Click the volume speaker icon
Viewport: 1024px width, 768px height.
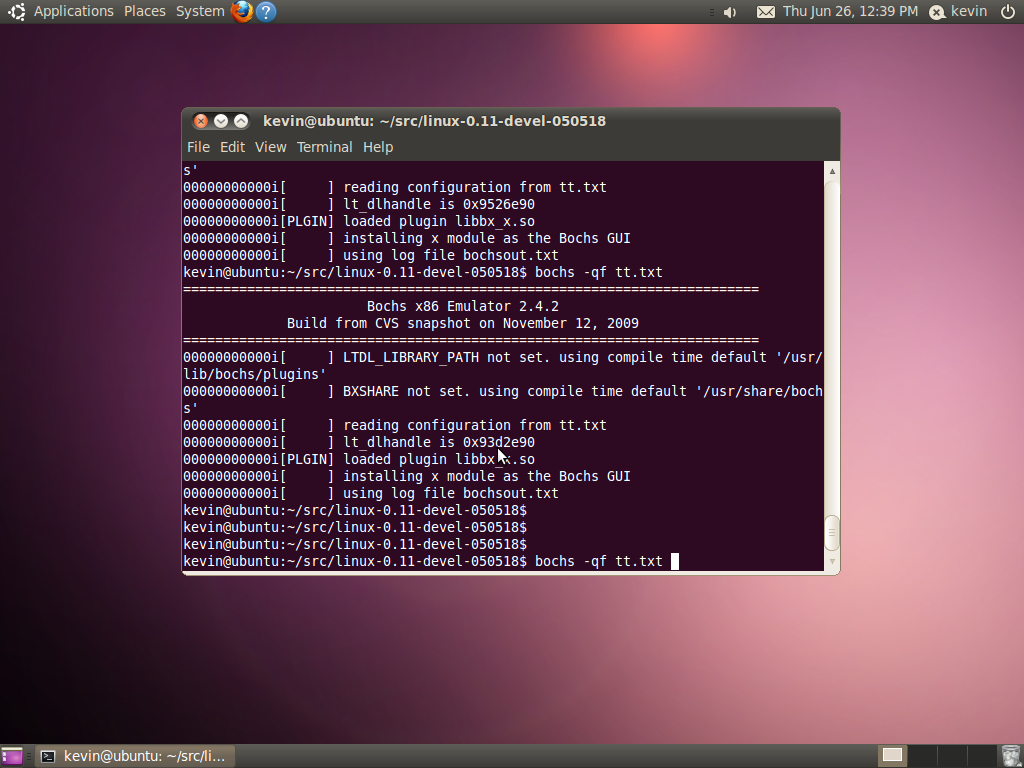pos(730,12)
